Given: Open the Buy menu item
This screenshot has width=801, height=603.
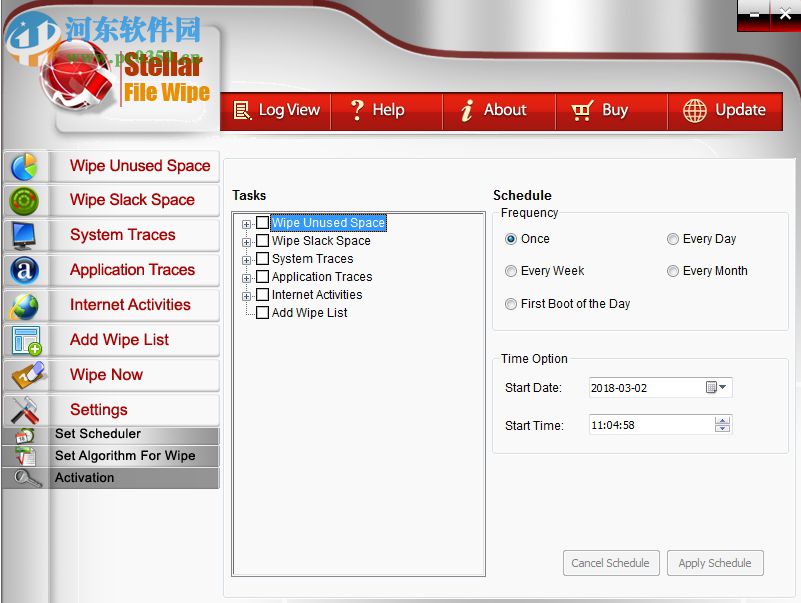Looking at the screenshot, I should point(611,110).
